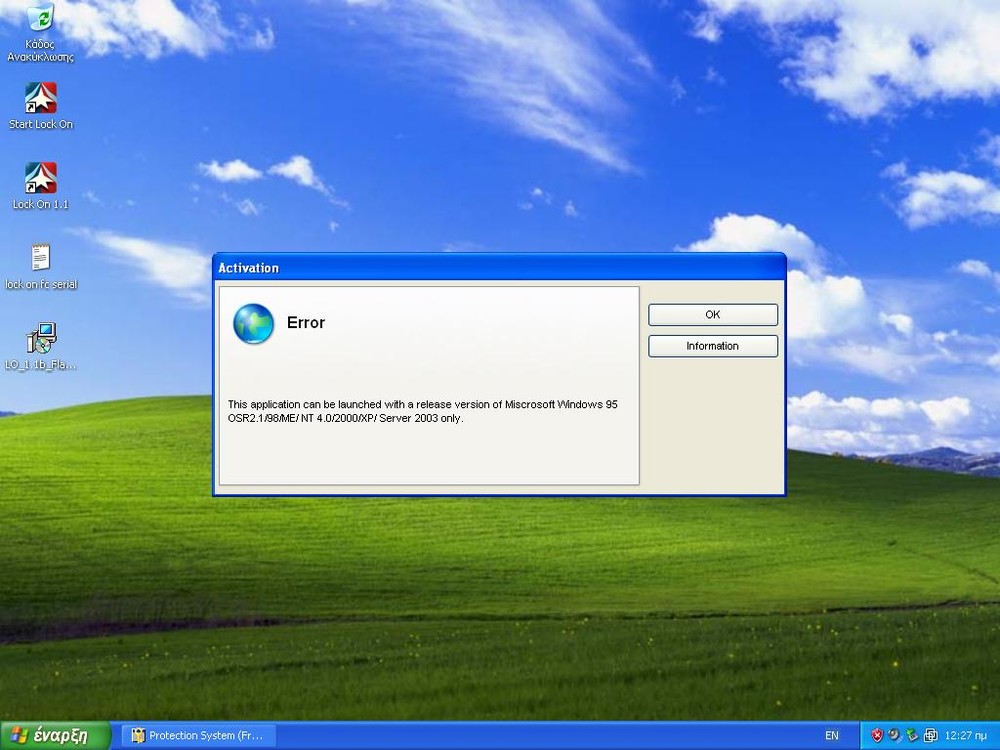Click the Safely Remove Hardware tray icon
Screen dimensions: 1000x750
(x=911, y=734)
